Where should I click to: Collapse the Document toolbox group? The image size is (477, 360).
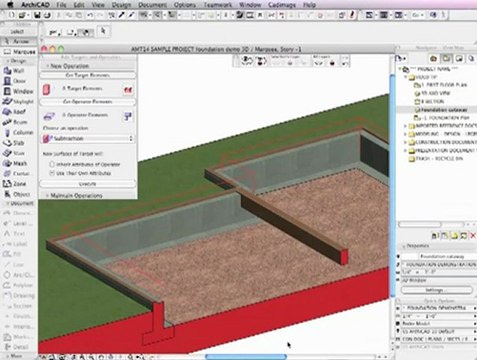(x=7, y=203)
